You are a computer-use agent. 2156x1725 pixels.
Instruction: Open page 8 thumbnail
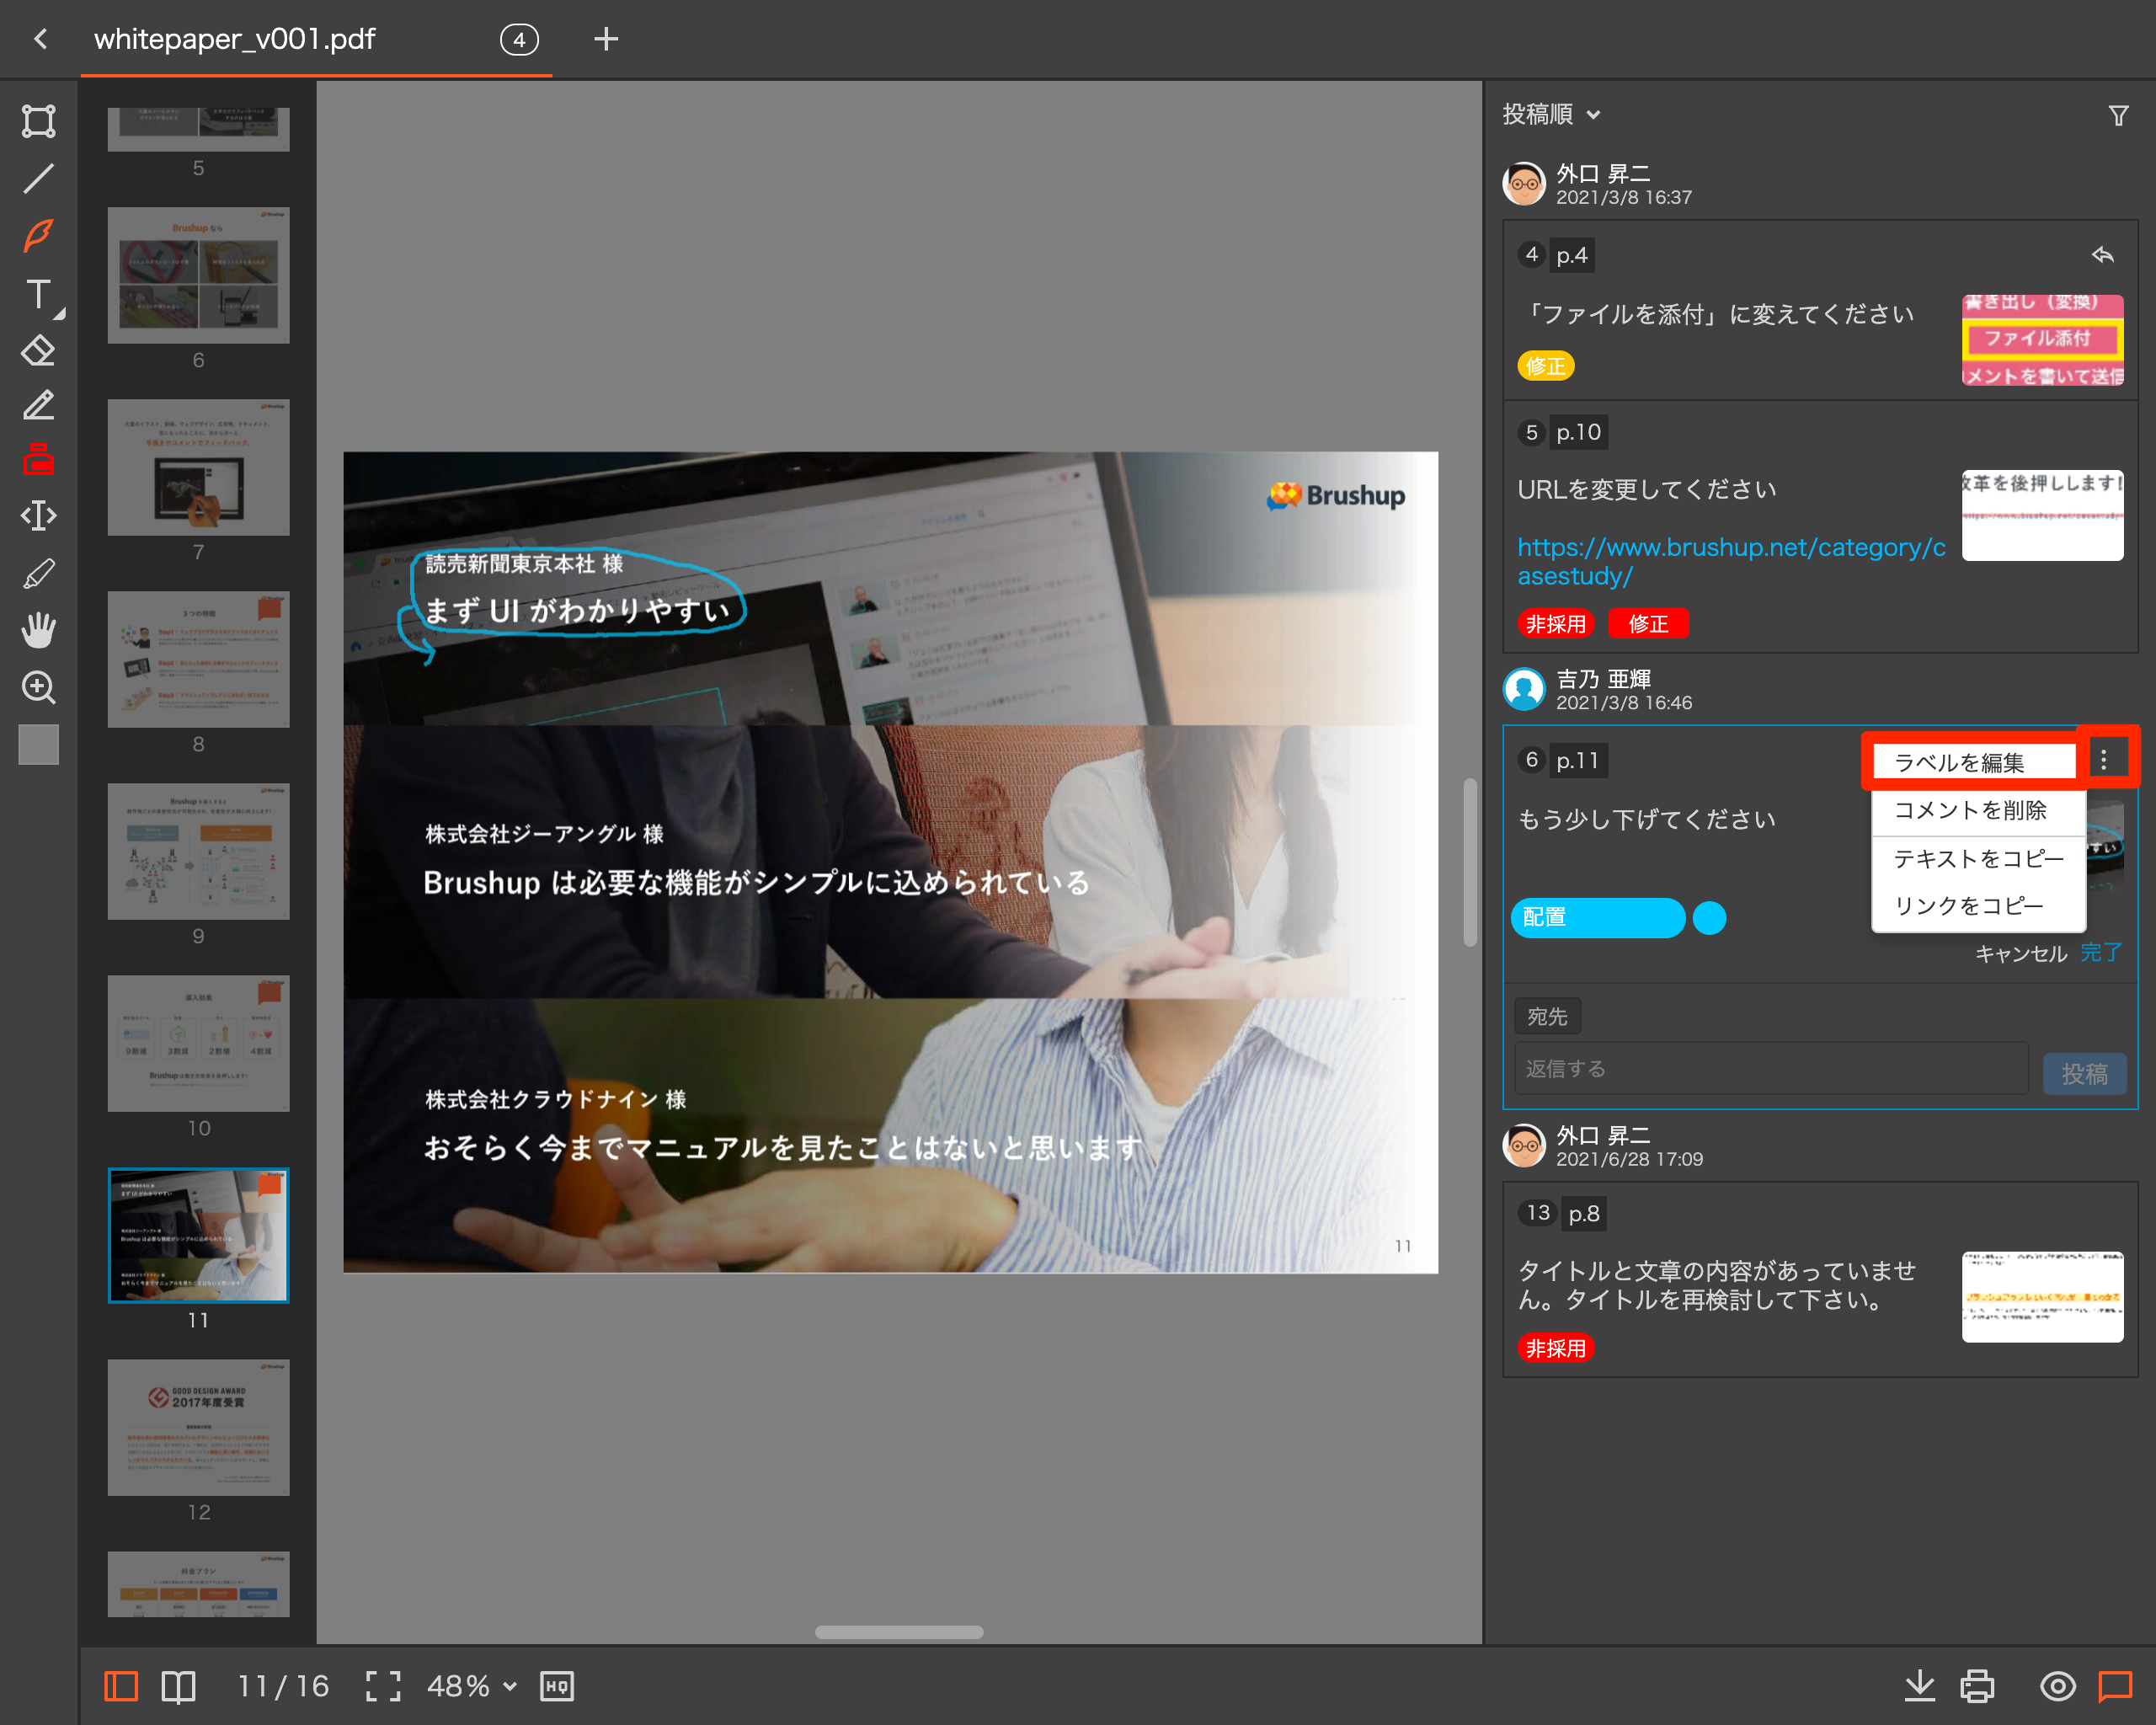click(x=198, y=659)
